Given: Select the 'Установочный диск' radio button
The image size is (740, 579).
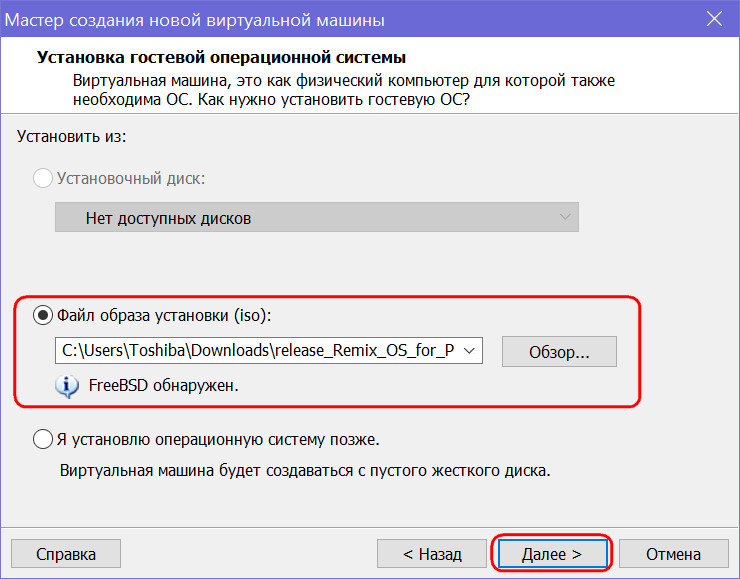Looking at the screenshot, I should [43, 178].
